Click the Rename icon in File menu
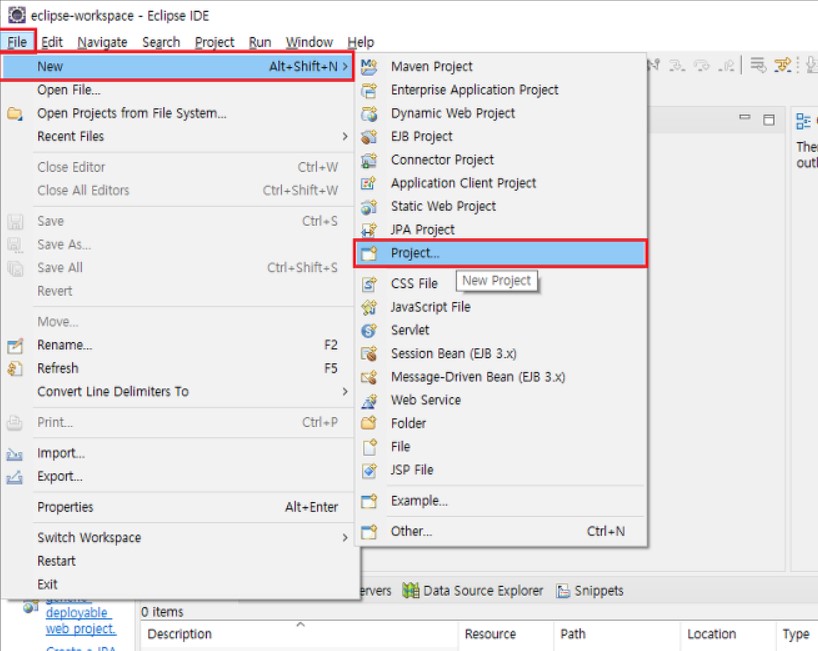This screenshot has height=651, width=818. (15, 345)
